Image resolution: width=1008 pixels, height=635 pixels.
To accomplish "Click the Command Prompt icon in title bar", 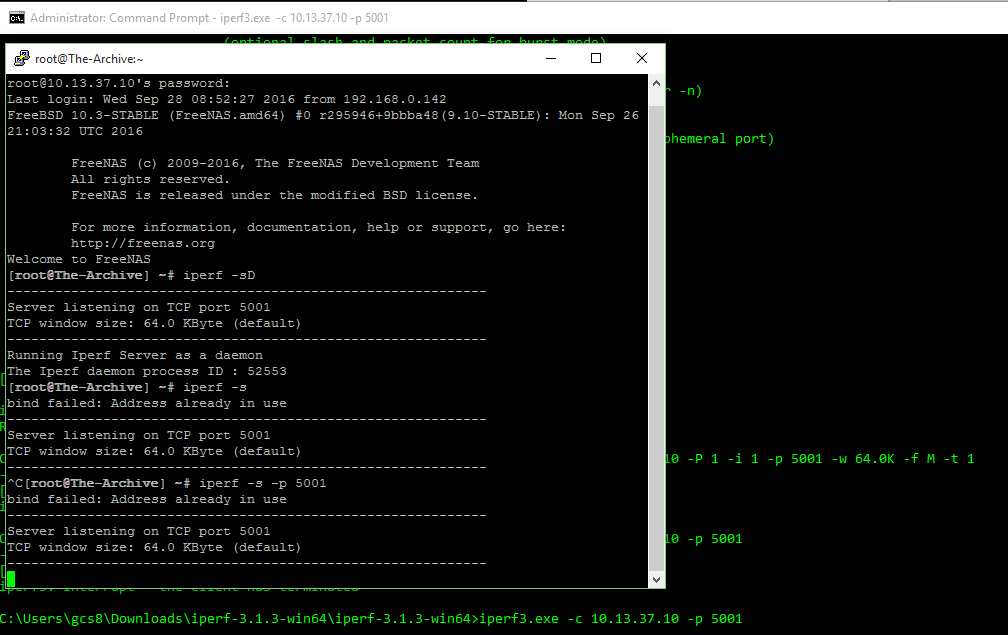I will coord(17,18).
